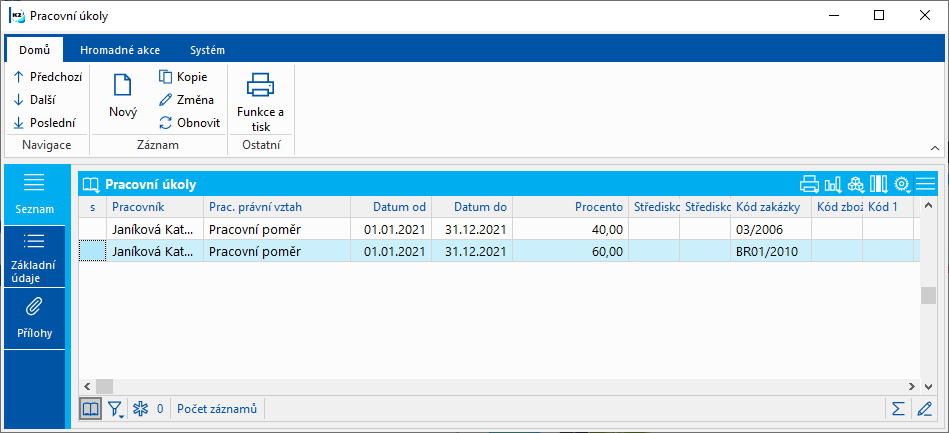Image resolution: width=949 pixels, height=433 pixels.
Task: Click the 's' column header
Action: pos(93,207)
